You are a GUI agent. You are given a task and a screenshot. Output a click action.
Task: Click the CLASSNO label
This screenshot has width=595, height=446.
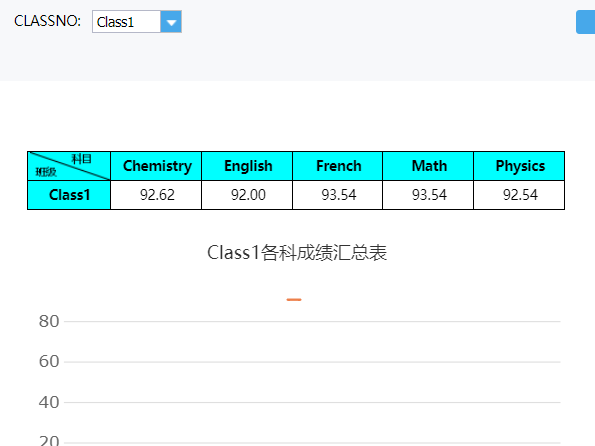47,21
